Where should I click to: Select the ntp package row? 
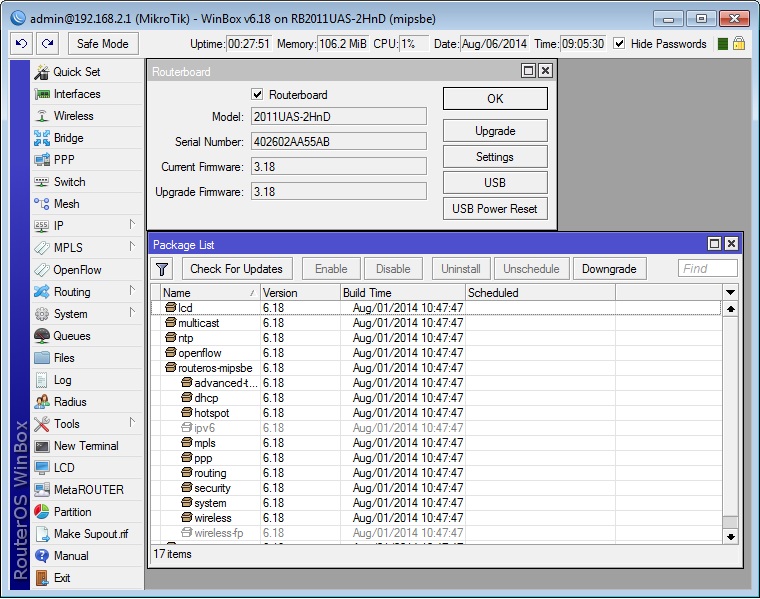click(436, 338)
